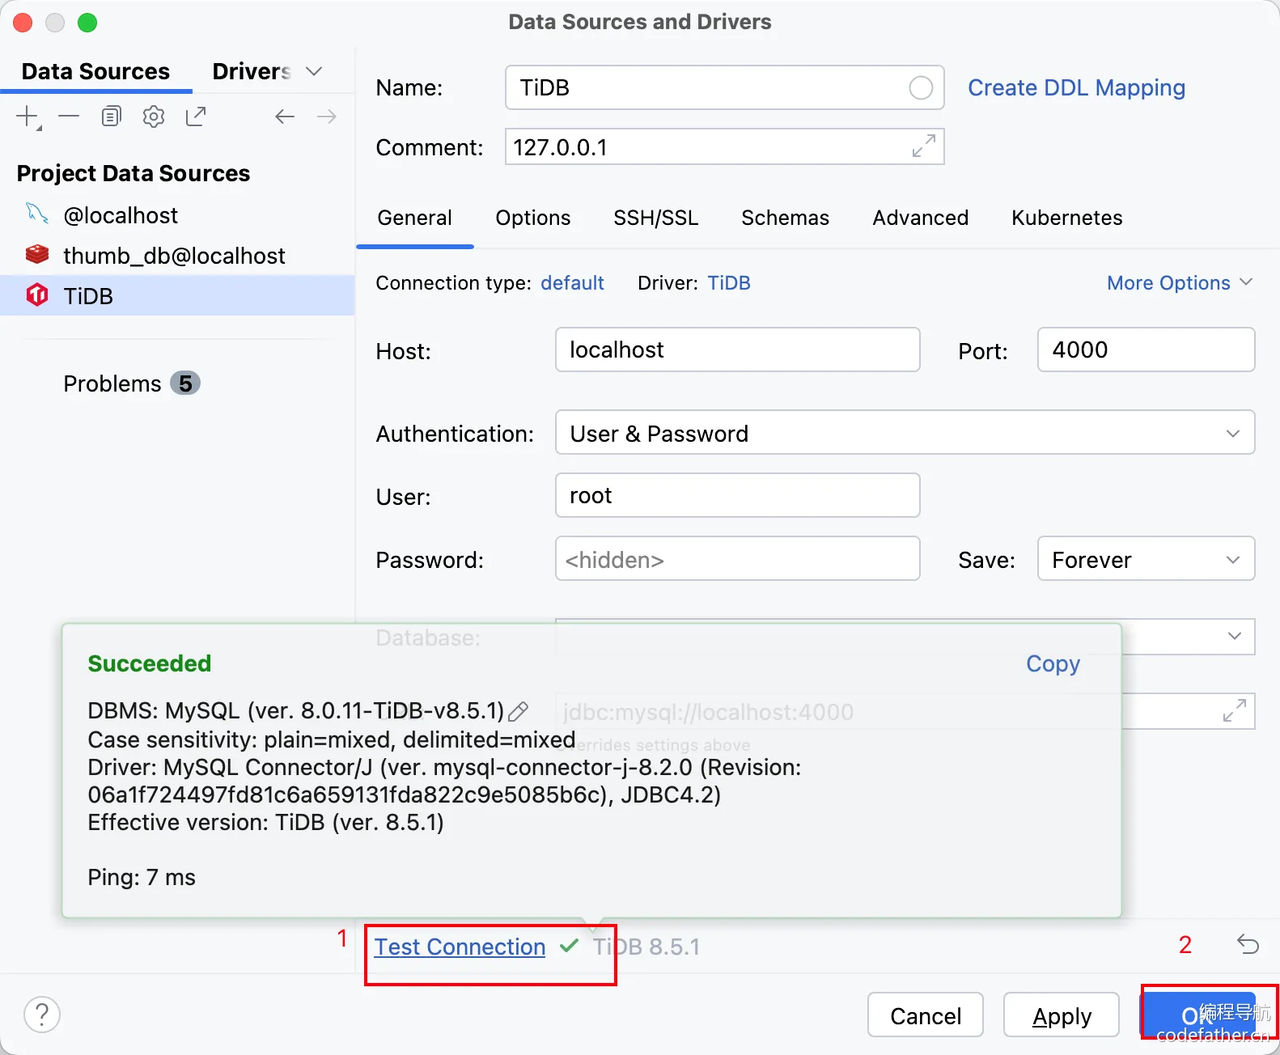Click Test Connection link
This screenshot has height=1055, width=1280.
[460, 946]
